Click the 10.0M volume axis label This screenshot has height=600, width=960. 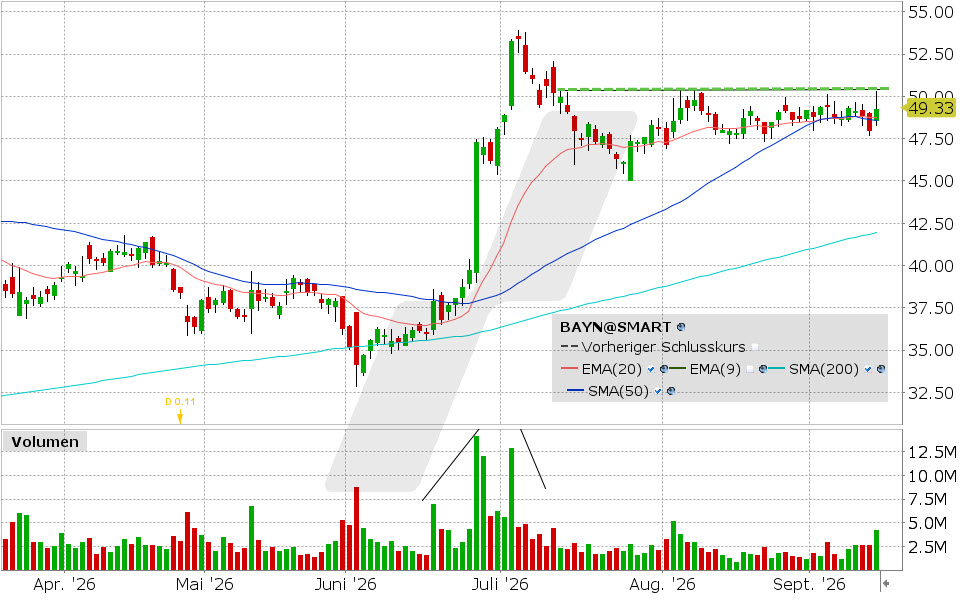[x=932, y=476]
